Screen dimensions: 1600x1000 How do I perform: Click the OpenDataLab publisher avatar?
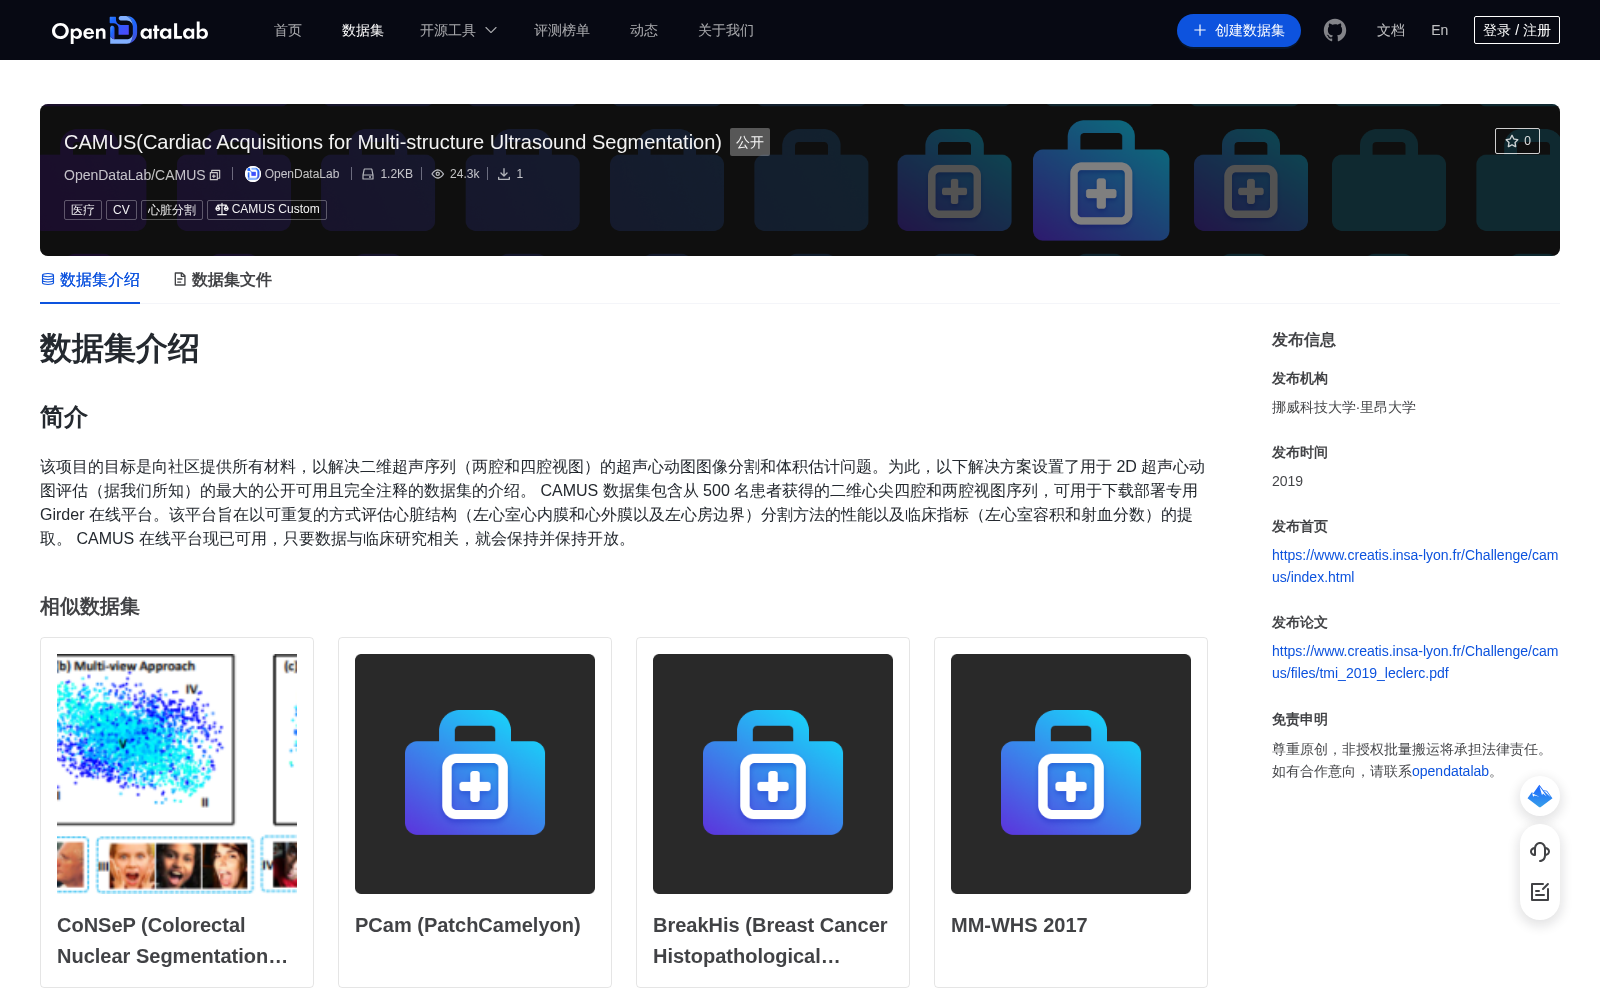tap(253, 174)
